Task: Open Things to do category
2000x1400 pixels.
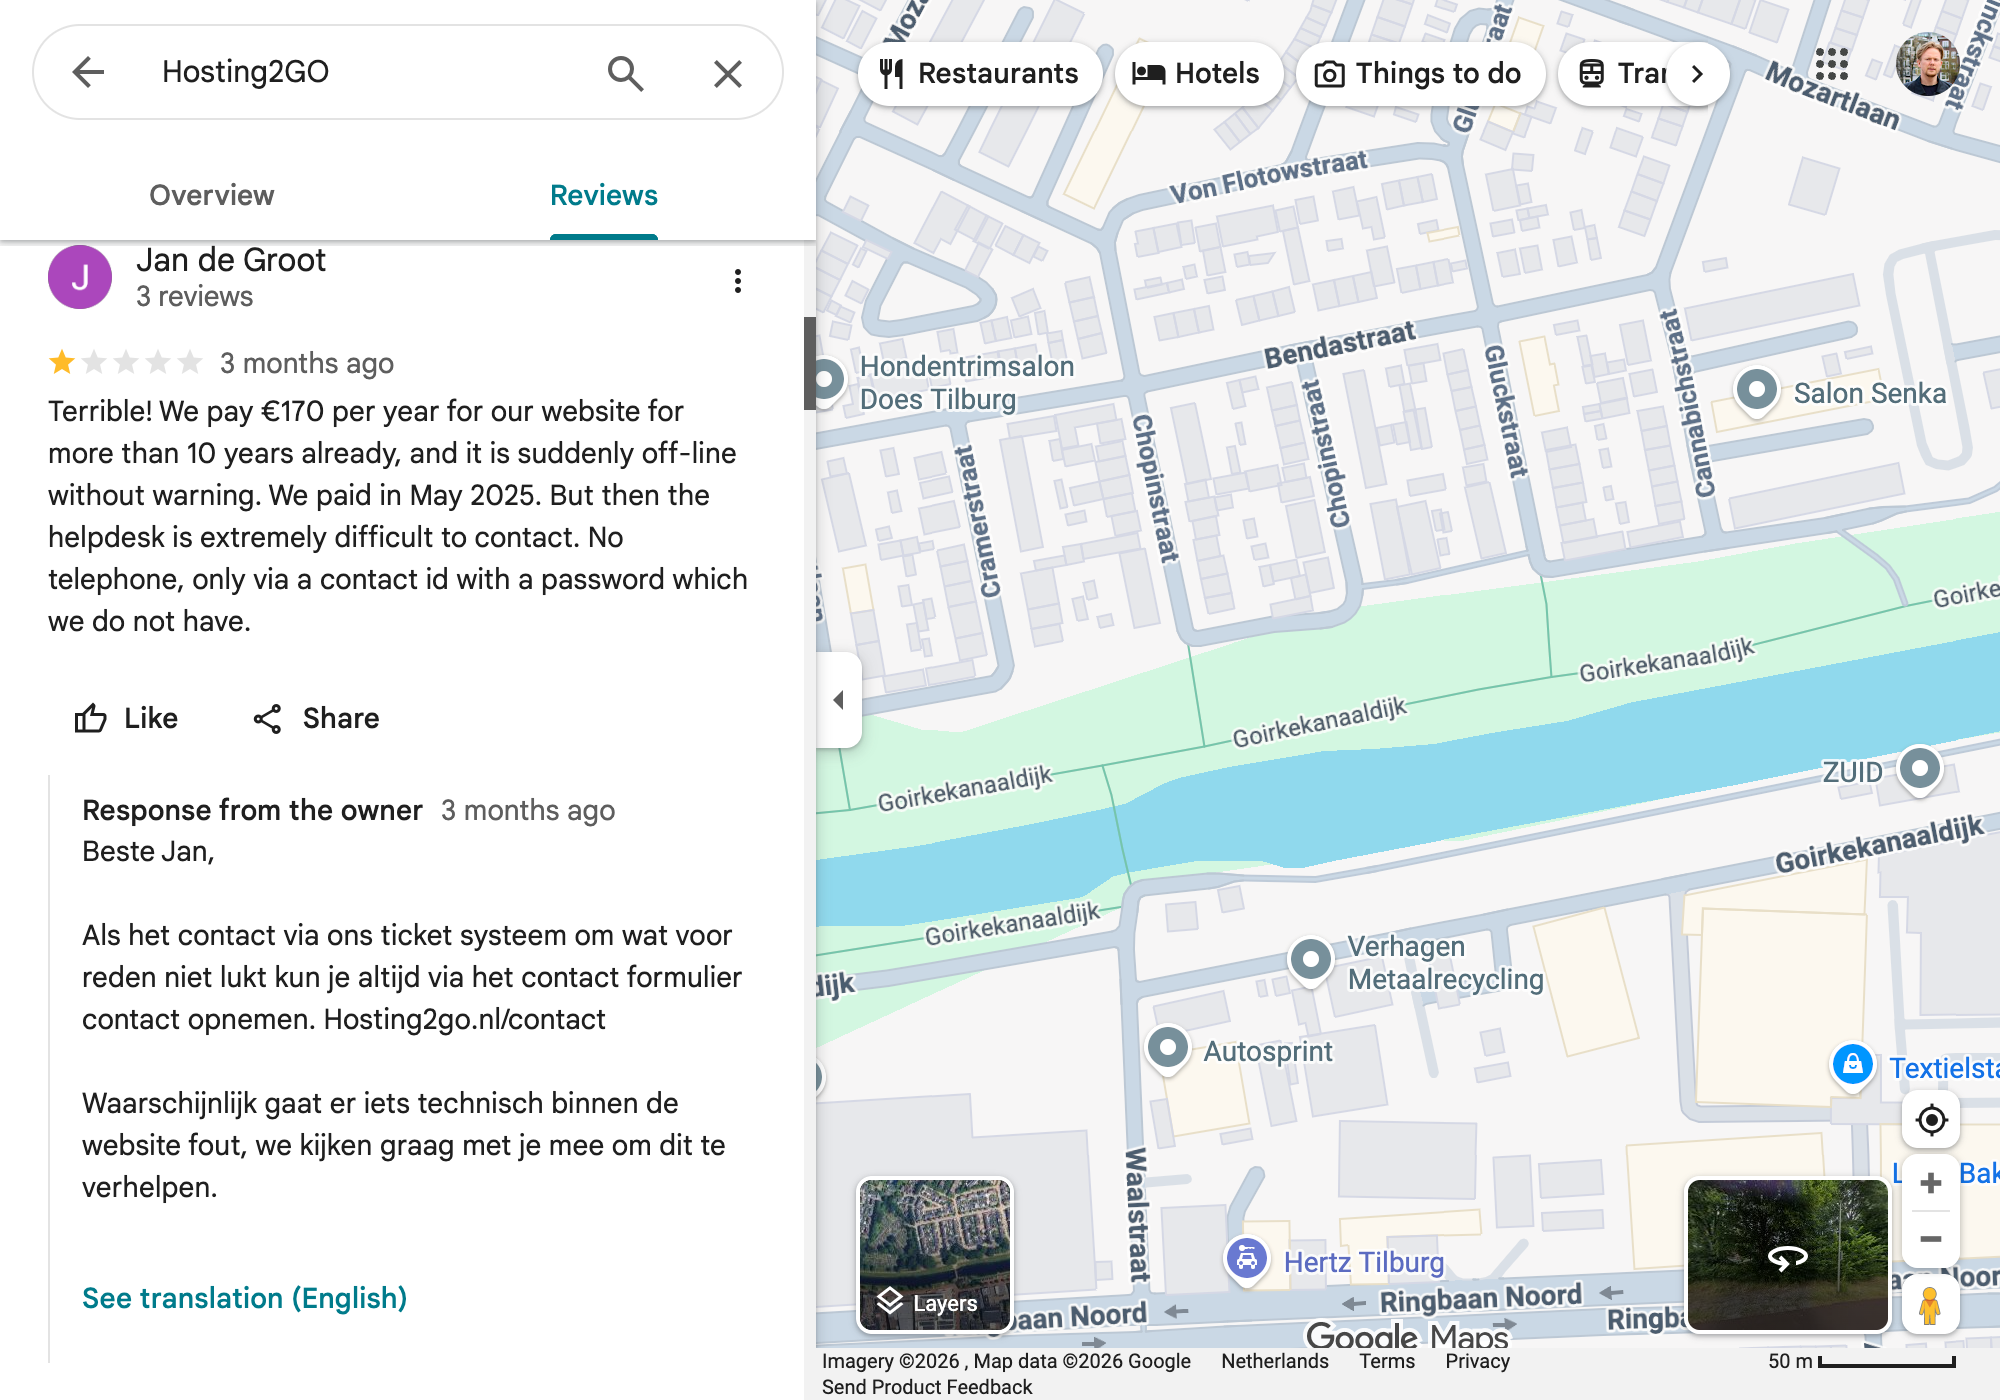Action: (1420, 73)
